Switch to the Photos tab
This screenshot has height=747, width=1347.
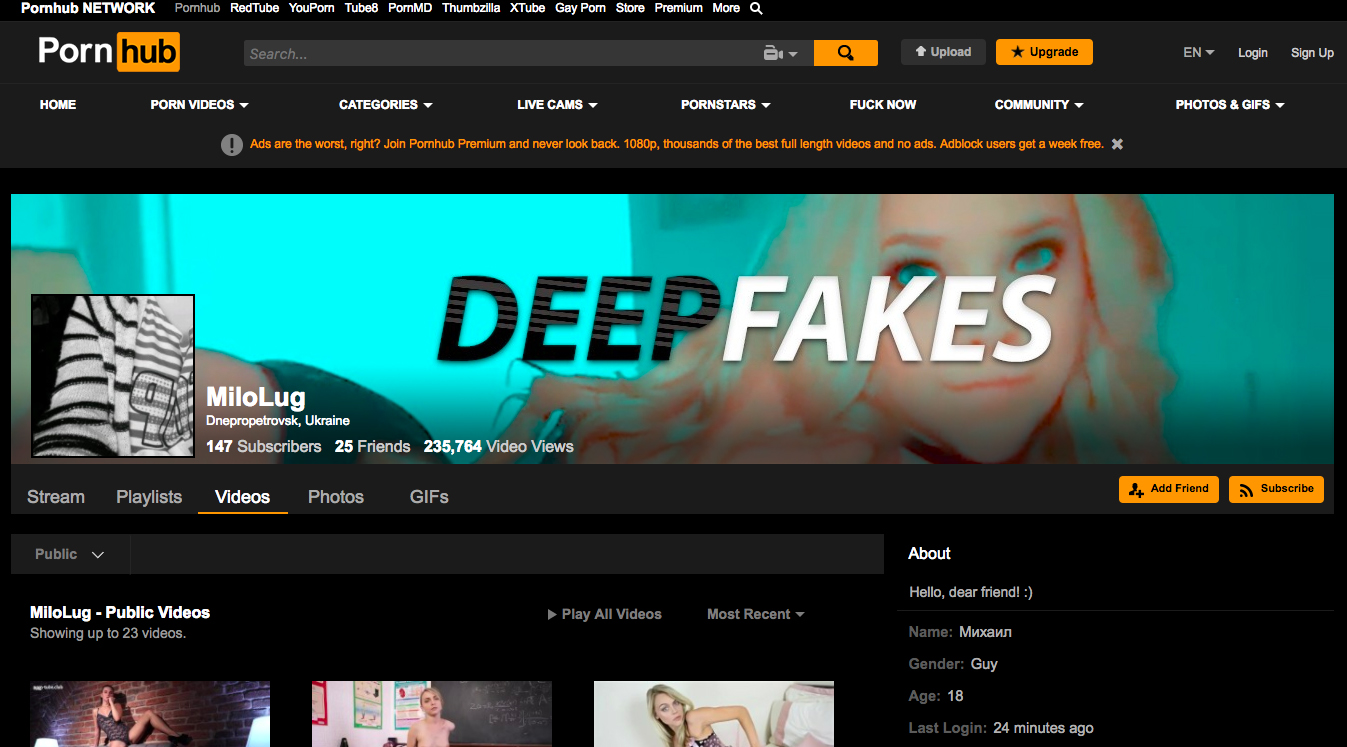point(336,497)
